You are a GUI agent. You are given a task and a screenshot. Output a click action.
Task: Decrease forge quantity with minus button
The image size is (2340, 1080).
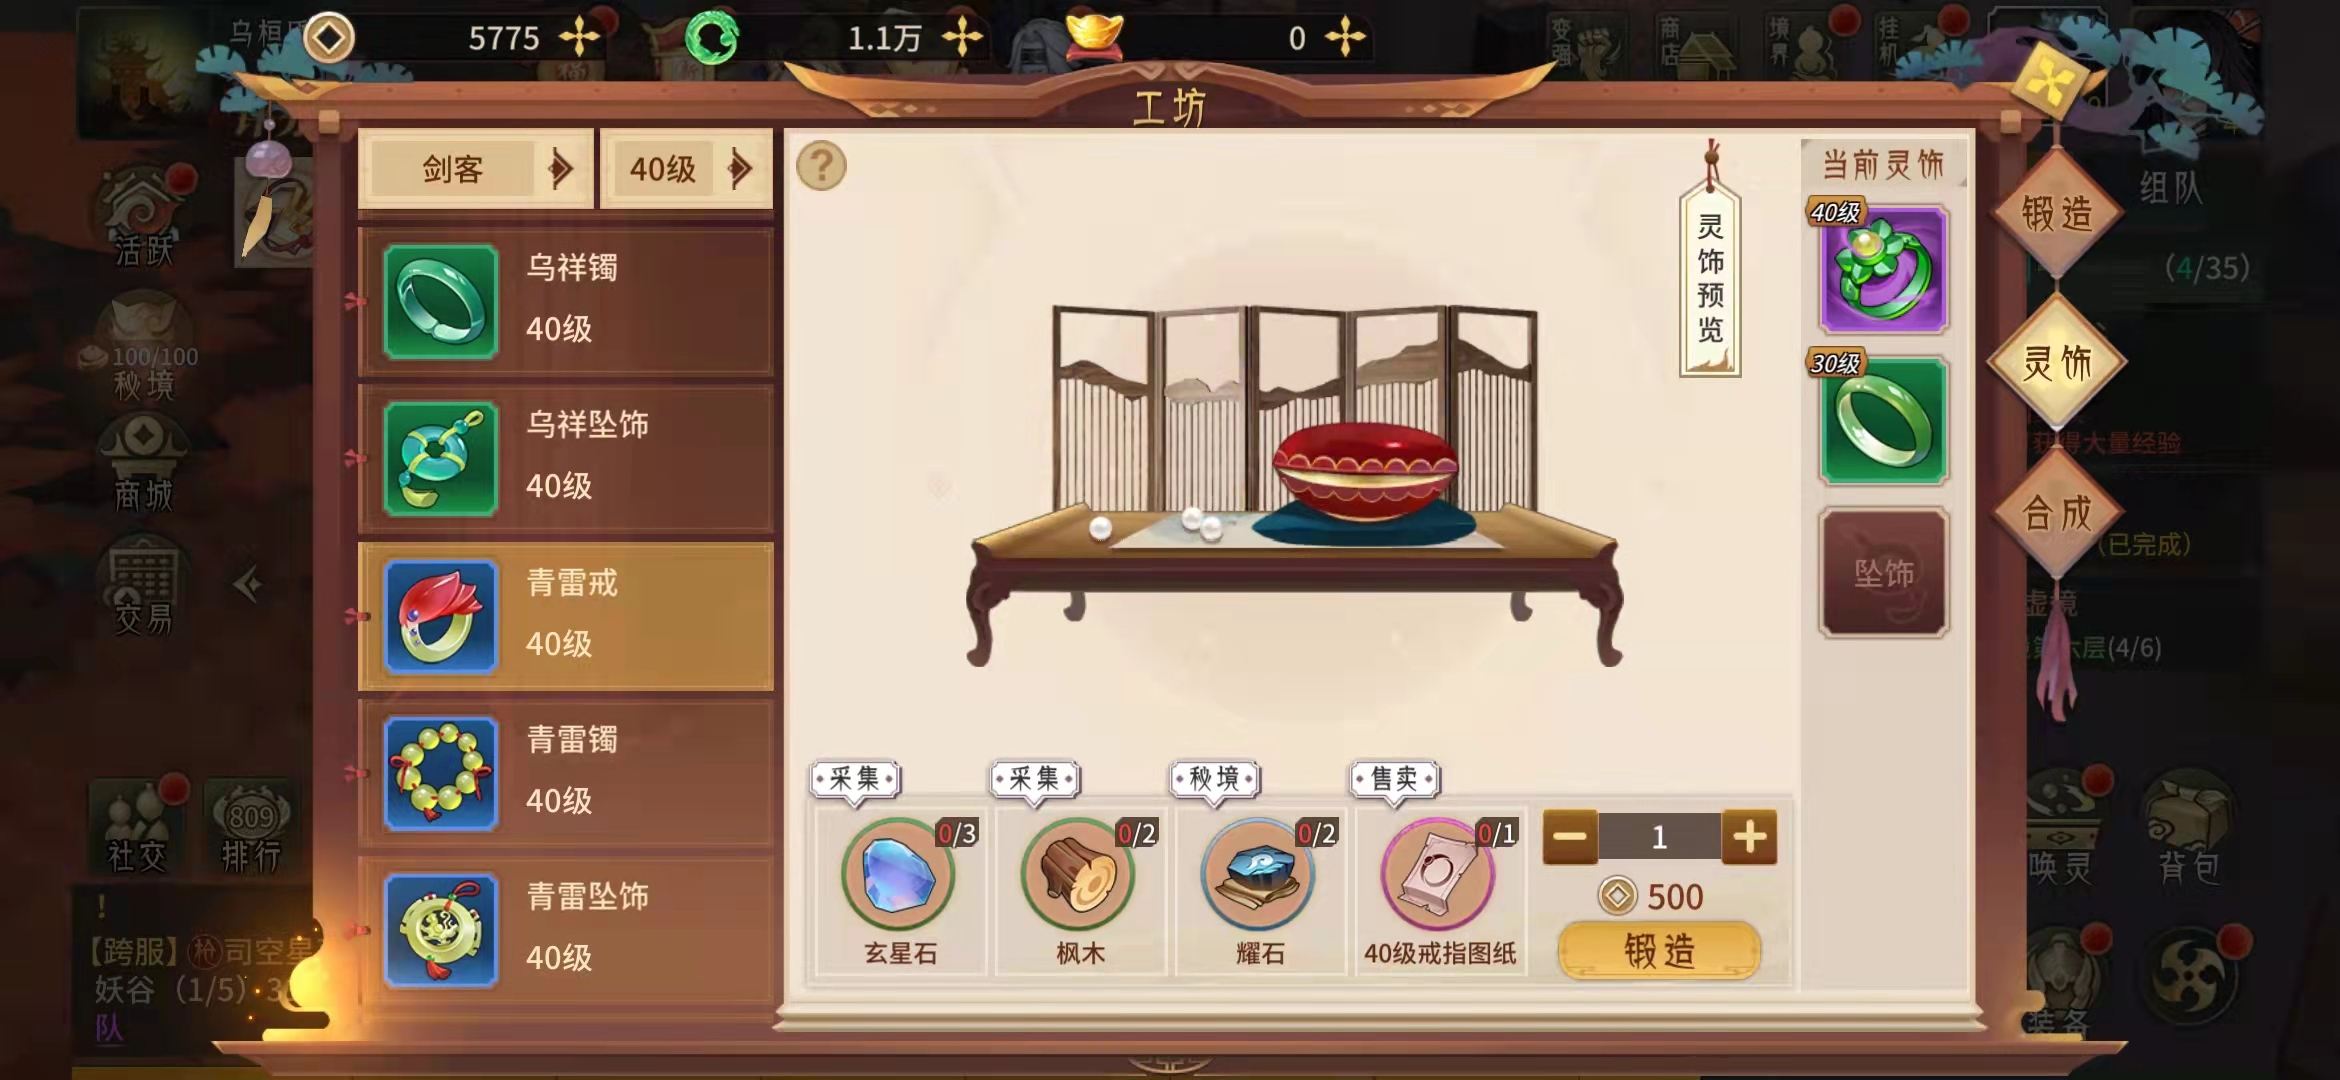coord(1570,837)
